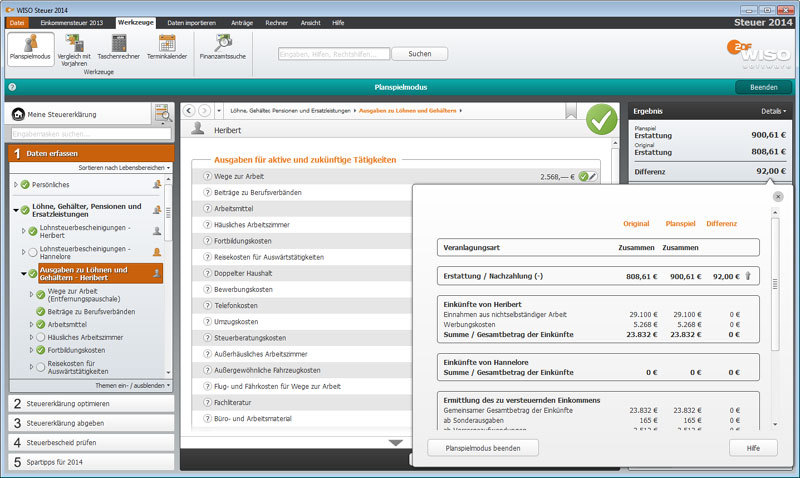This screenshot has width=800, height=478.
Task: Click the large green checkmark icon
Action: (x=602, y=119)
